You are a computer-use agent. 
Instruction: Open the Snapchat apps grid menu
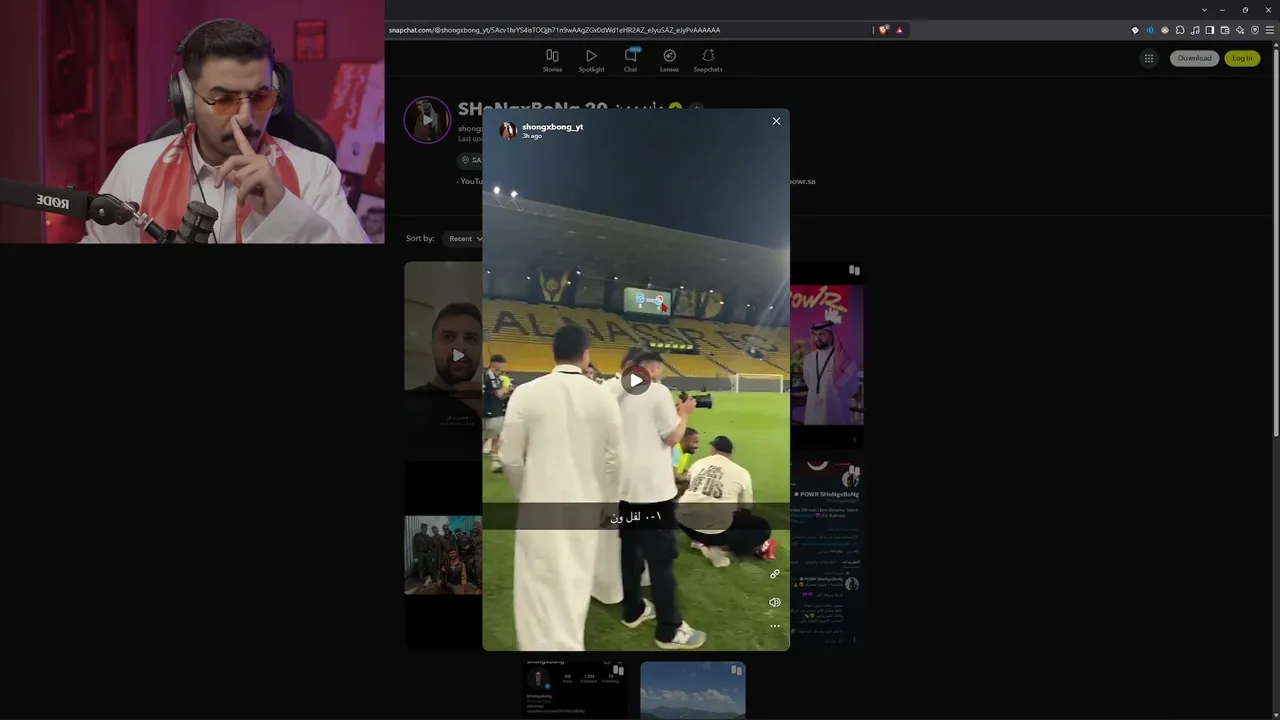(1148, 58)
